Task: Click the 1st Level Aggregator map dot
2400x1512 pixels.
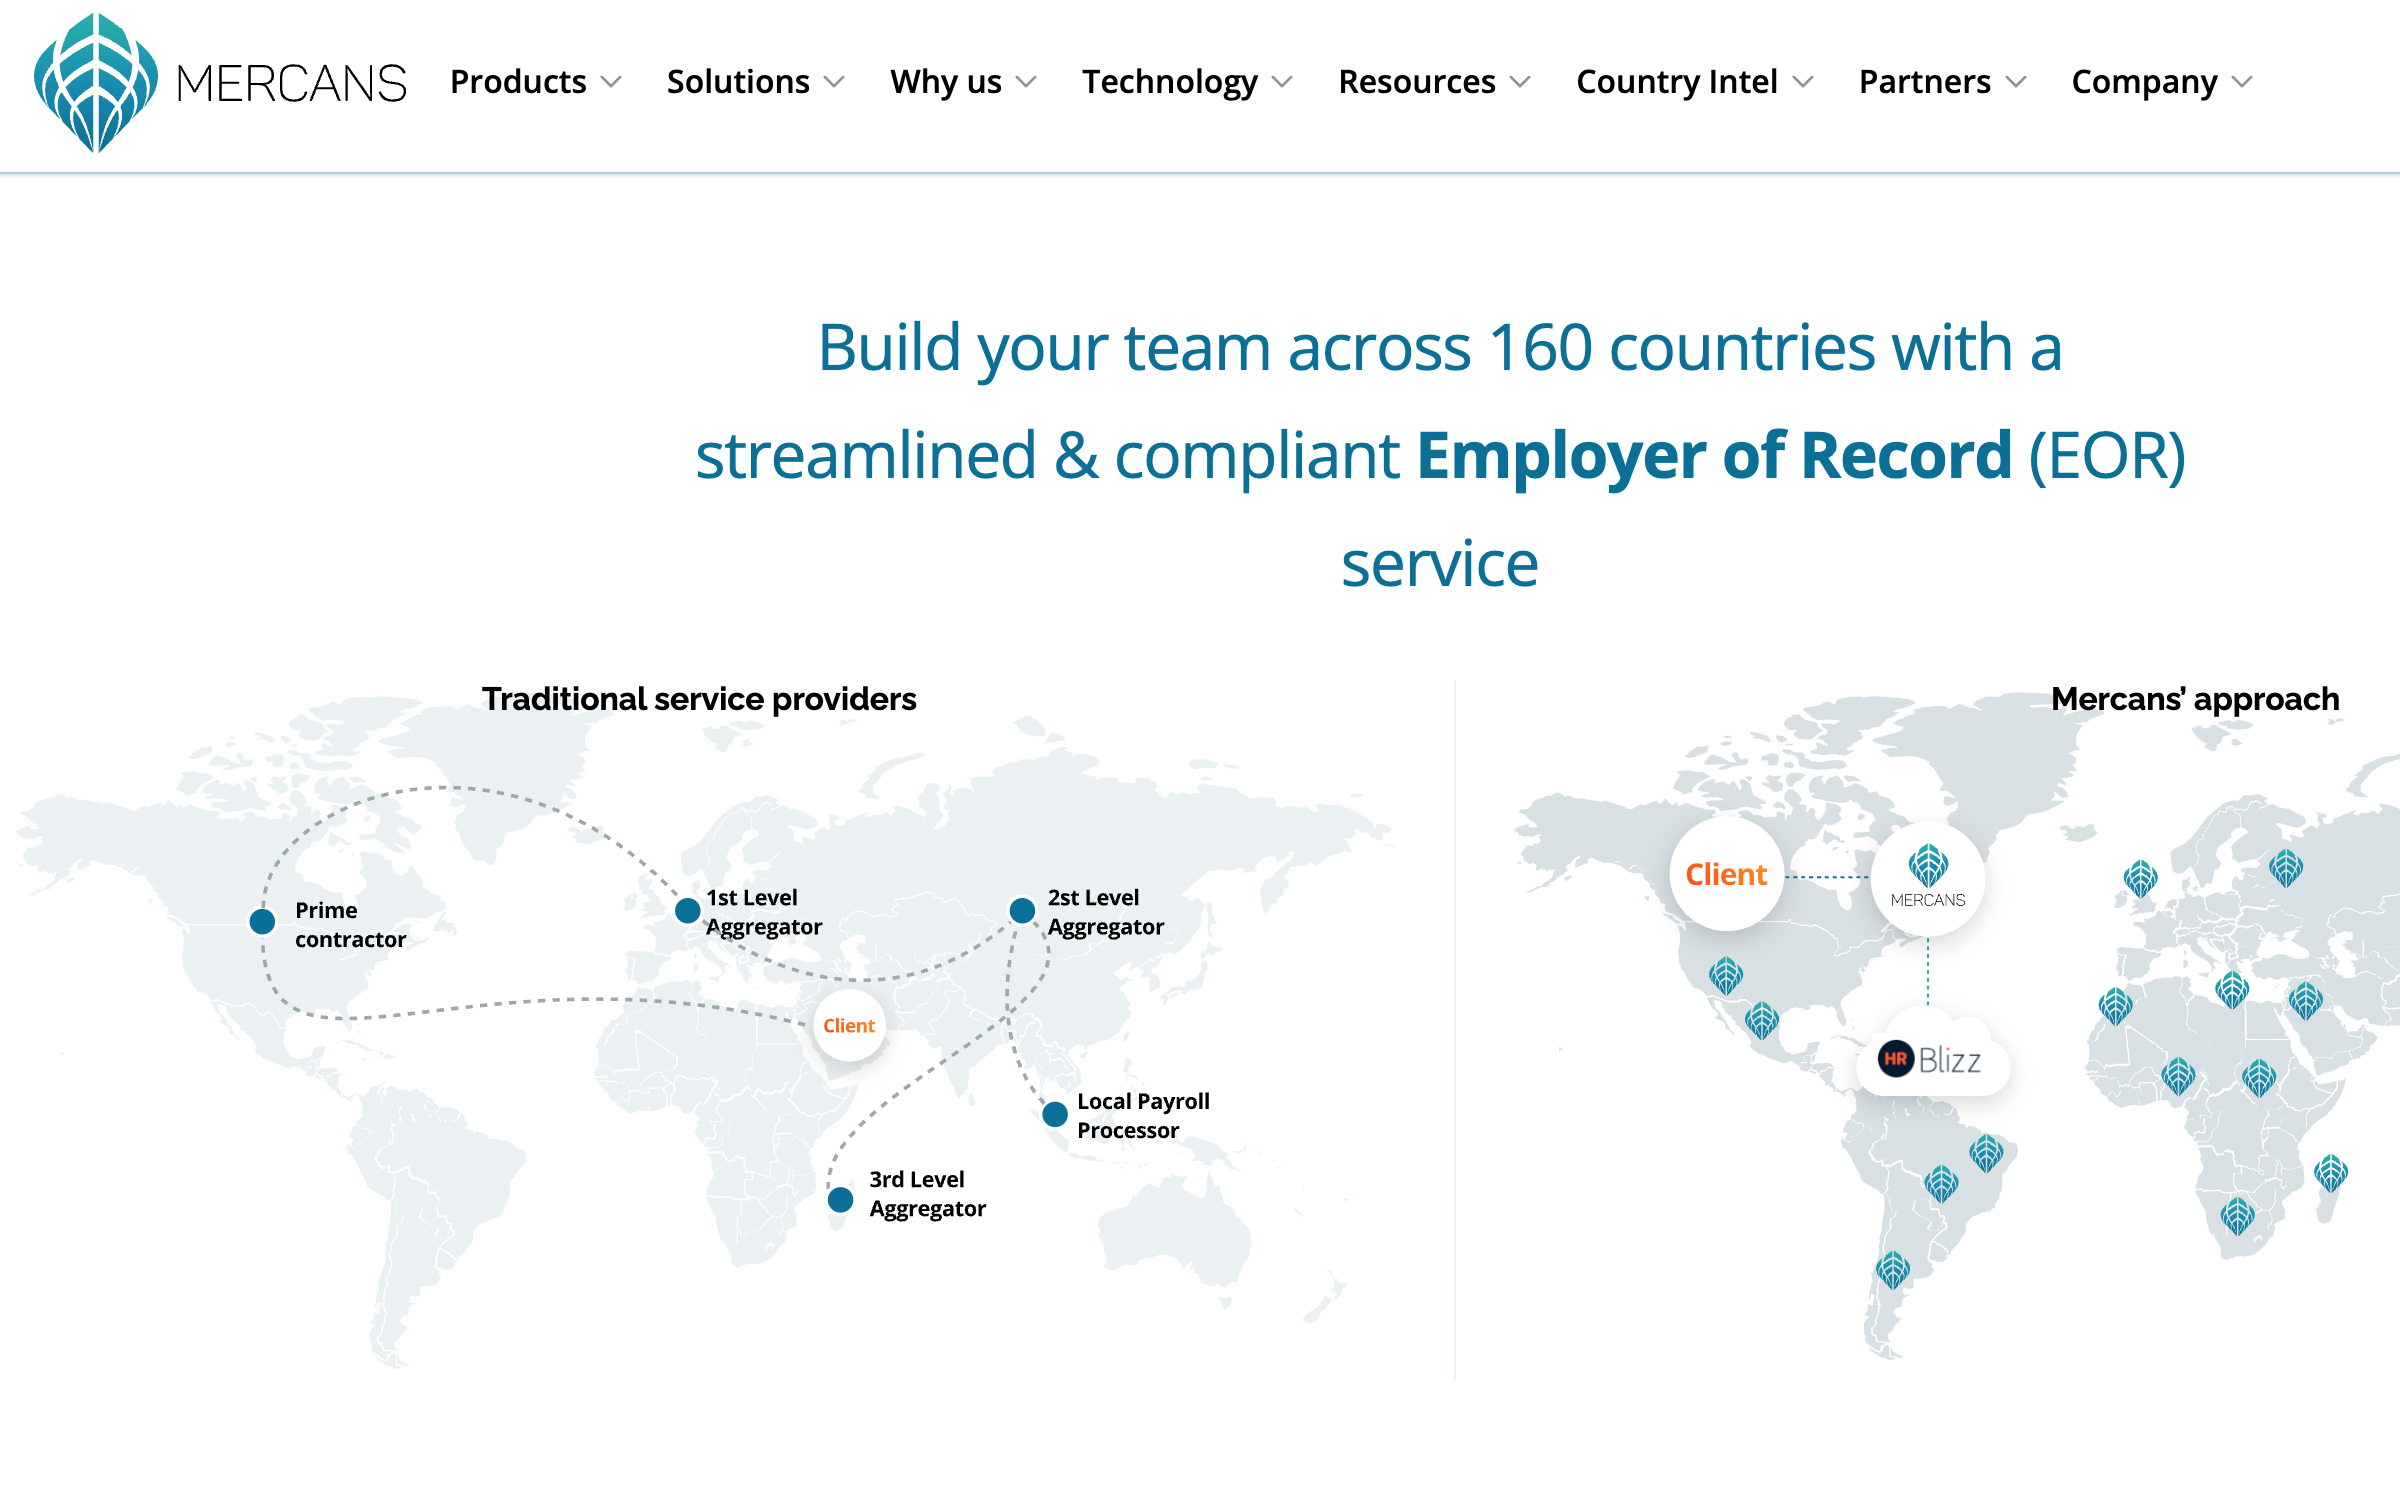Action: (x=688, y=911)
